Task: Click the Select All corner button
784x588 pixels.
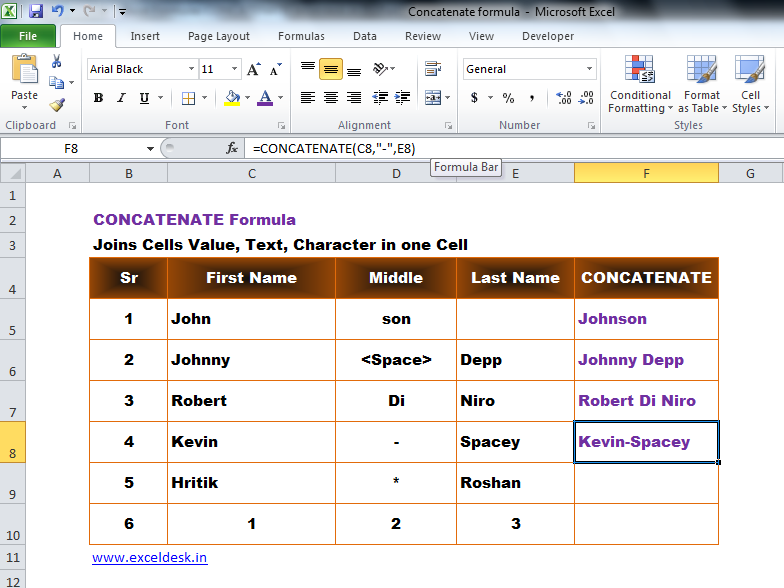Action: point(13,174)
